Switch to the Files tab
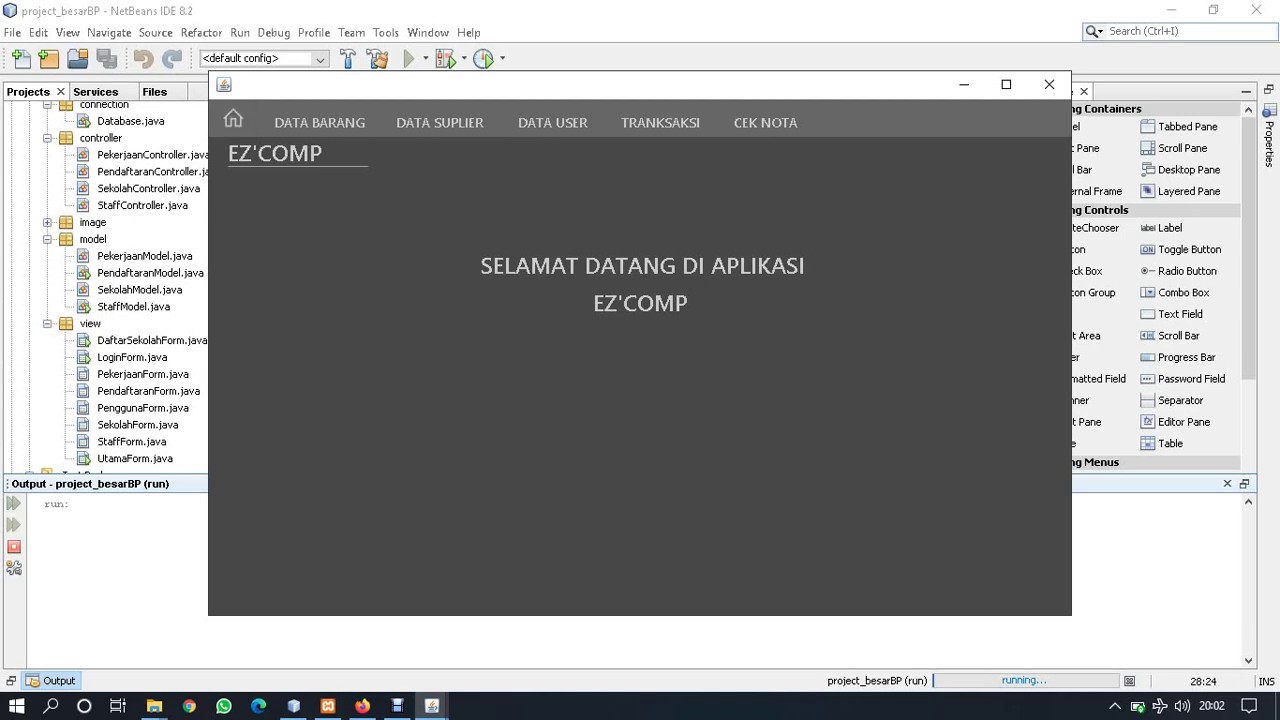 155,92
